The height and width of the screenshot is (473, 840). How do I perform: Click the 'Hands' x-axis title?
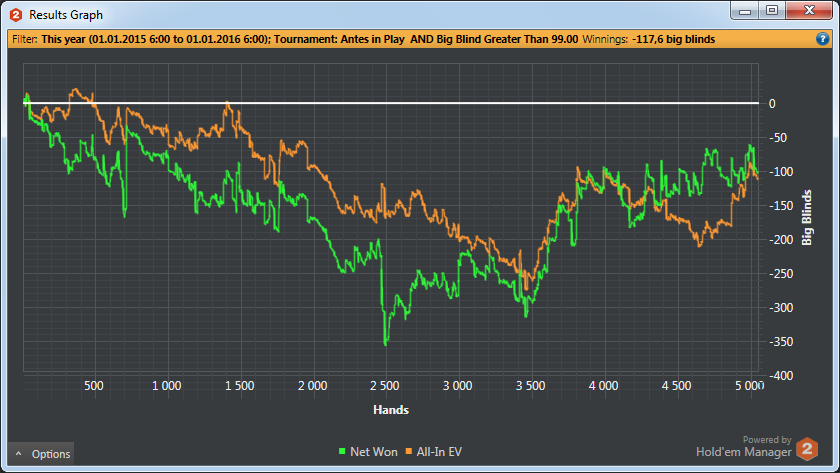(390, 409)
